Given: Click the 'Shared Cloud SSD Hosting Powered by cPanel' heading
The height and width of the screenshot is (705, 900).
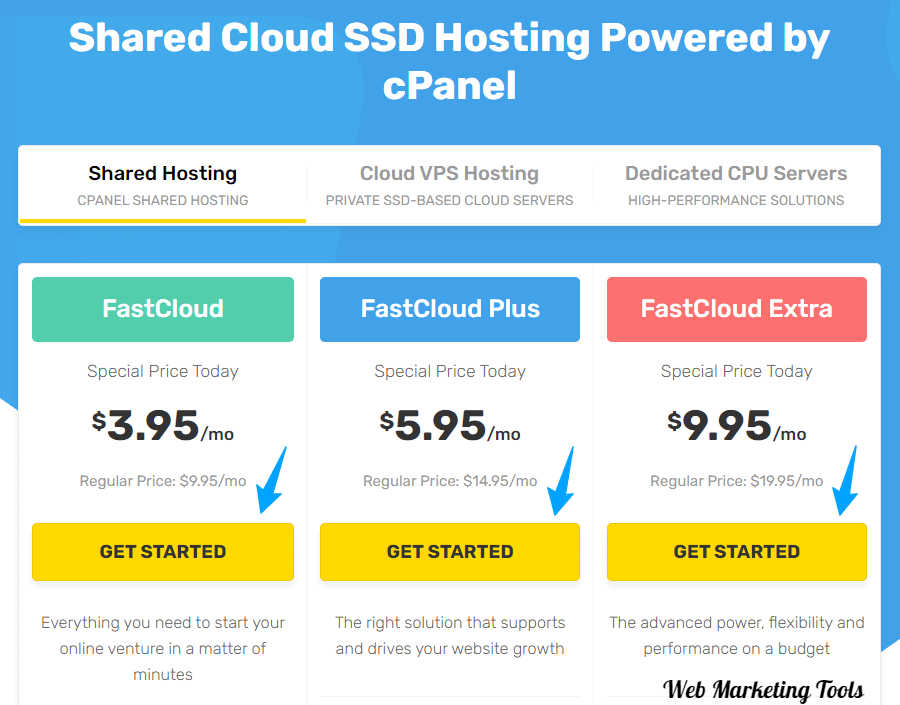Looking at the screenshot, I should click(449, 61).
